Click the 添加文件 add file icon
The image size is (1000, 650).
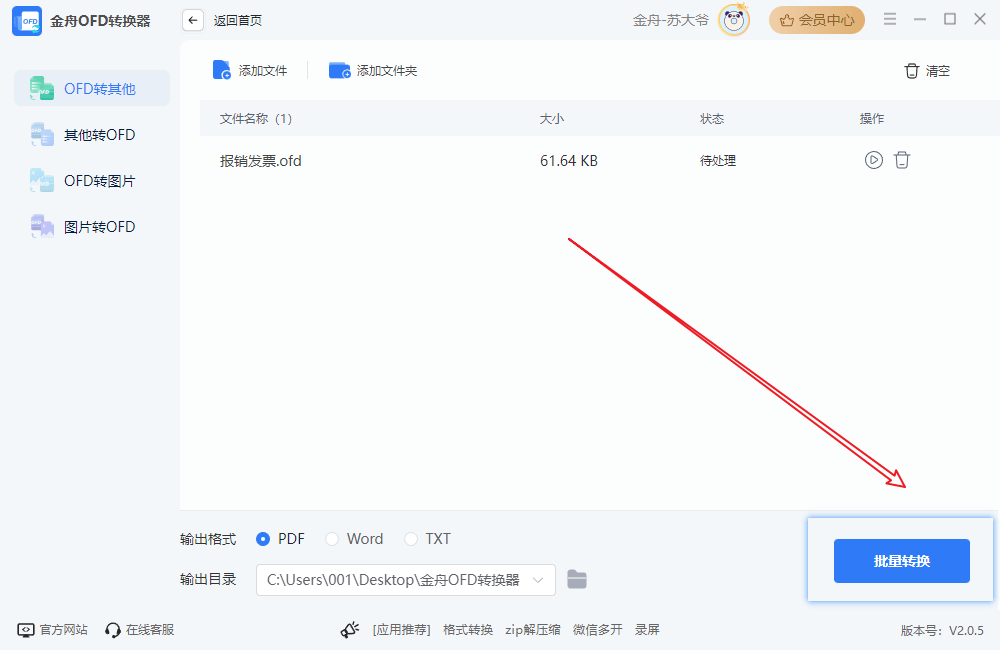pos(222,70)
